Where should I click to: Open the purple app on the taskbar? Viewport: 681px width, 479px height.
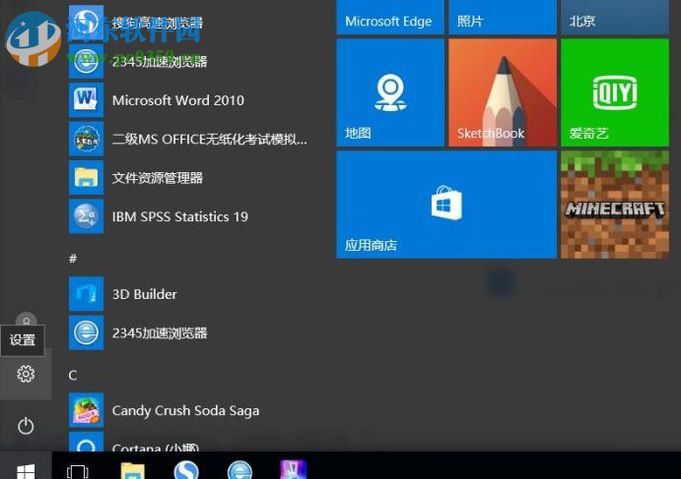(x=294, y=469)
